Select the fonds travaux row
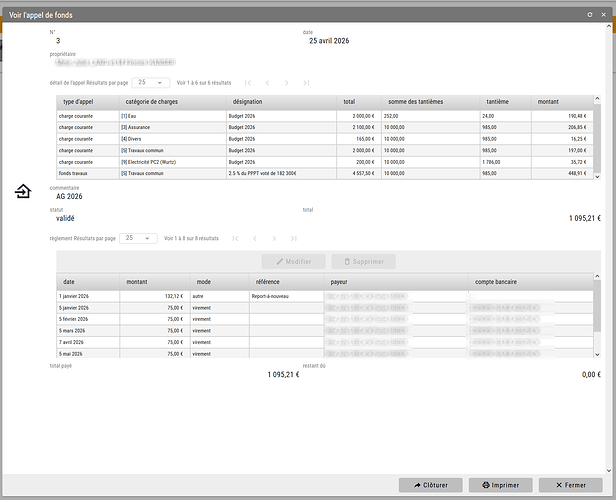Image resolution: width=616 pixels, height=500 pixels. 325,173
